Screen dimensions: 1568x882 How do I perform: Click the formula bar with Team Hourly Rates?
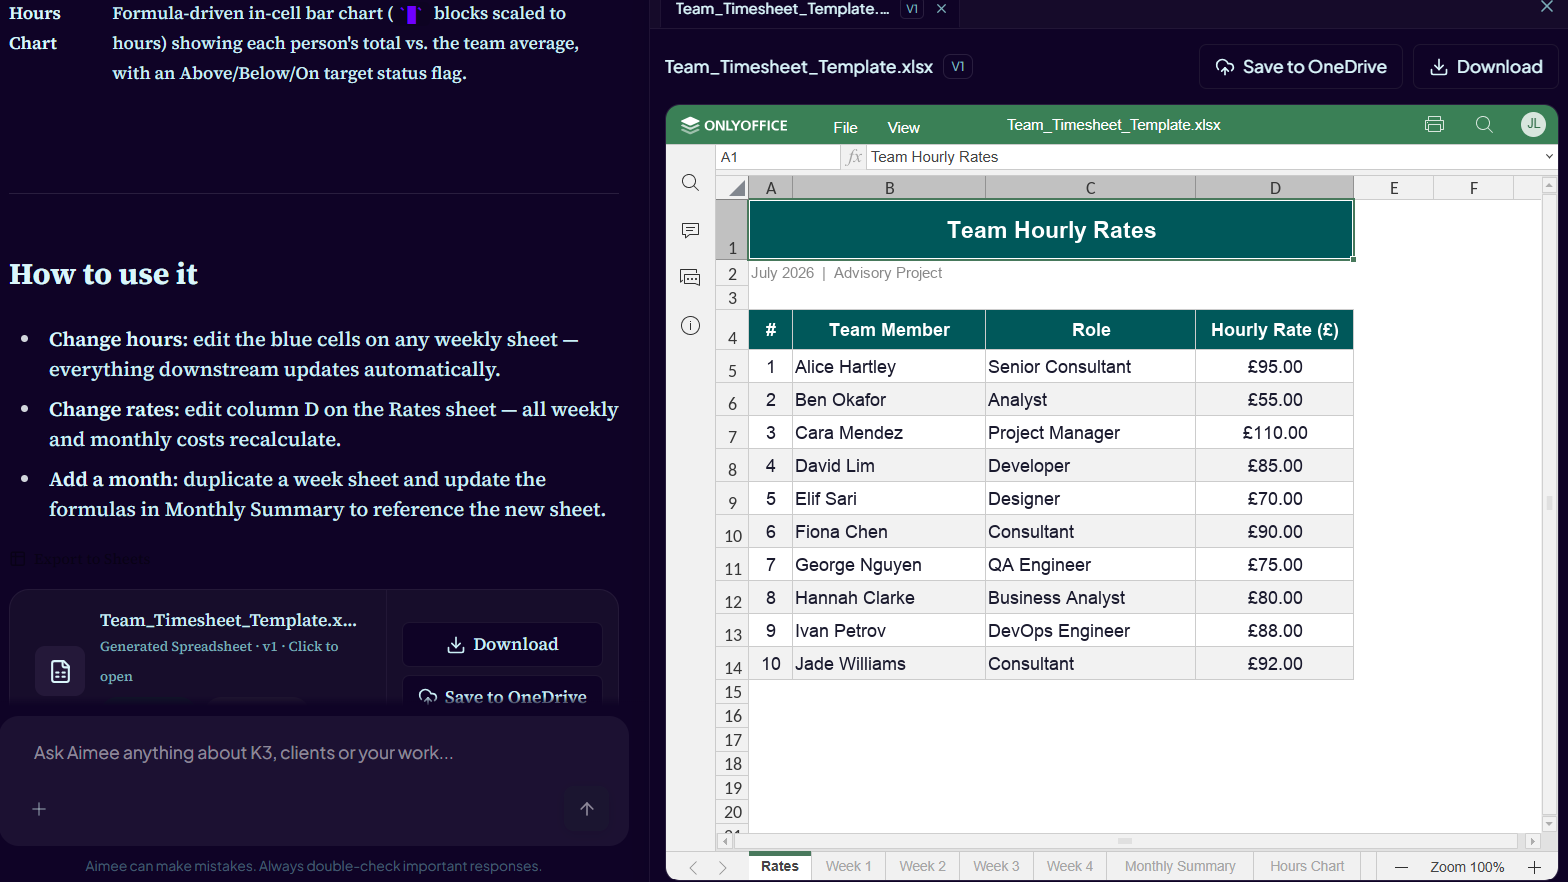point(1205,157)
